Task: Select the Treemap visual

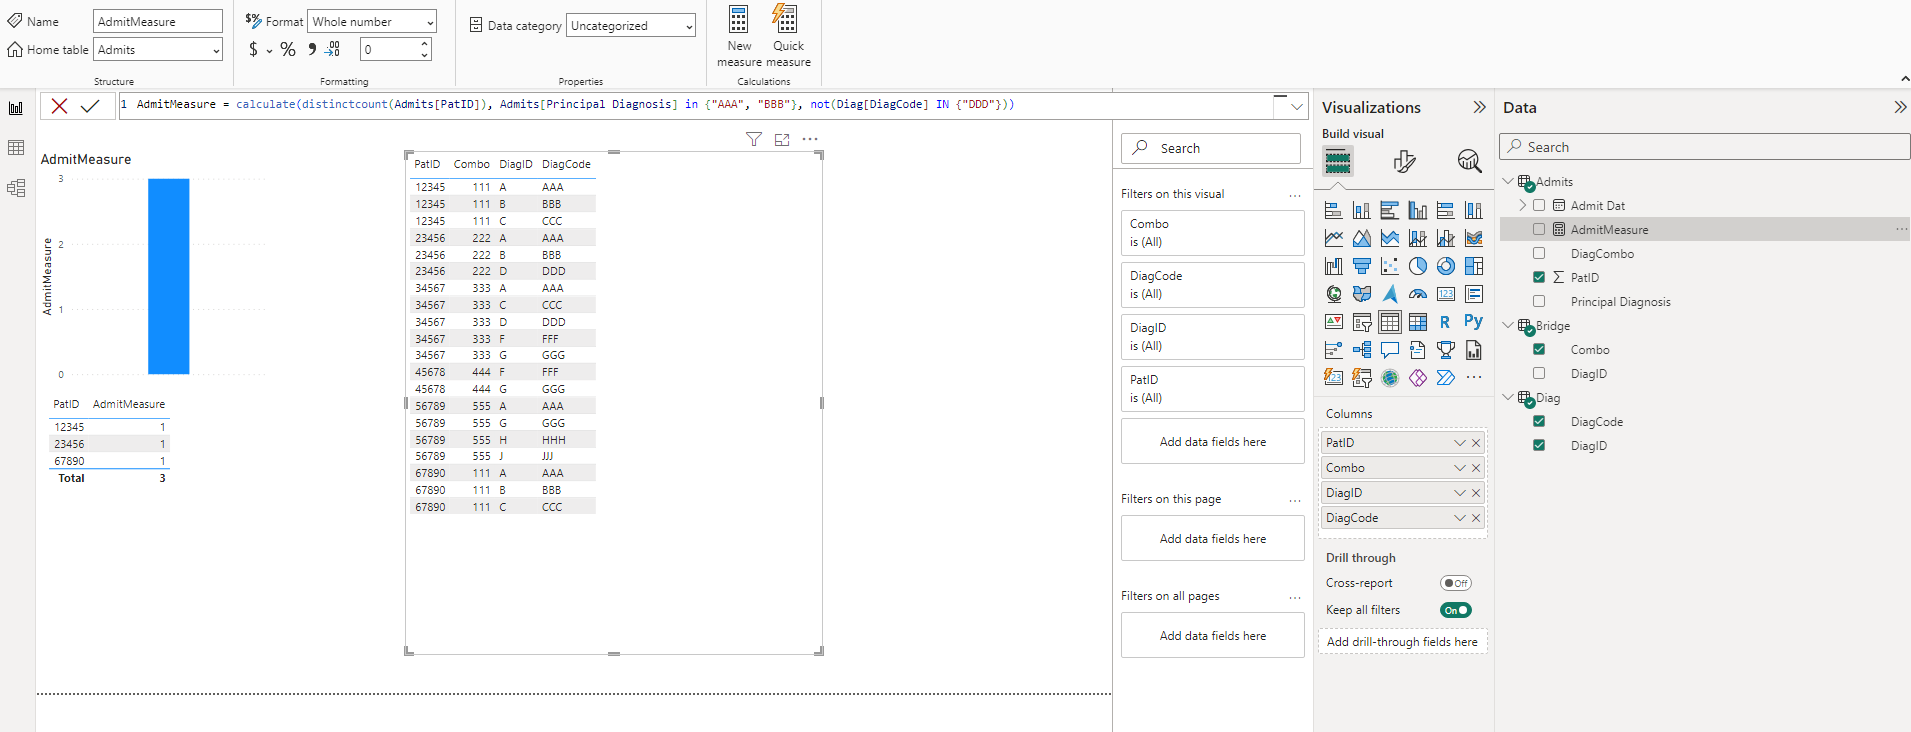Action: click(1474, 266)
